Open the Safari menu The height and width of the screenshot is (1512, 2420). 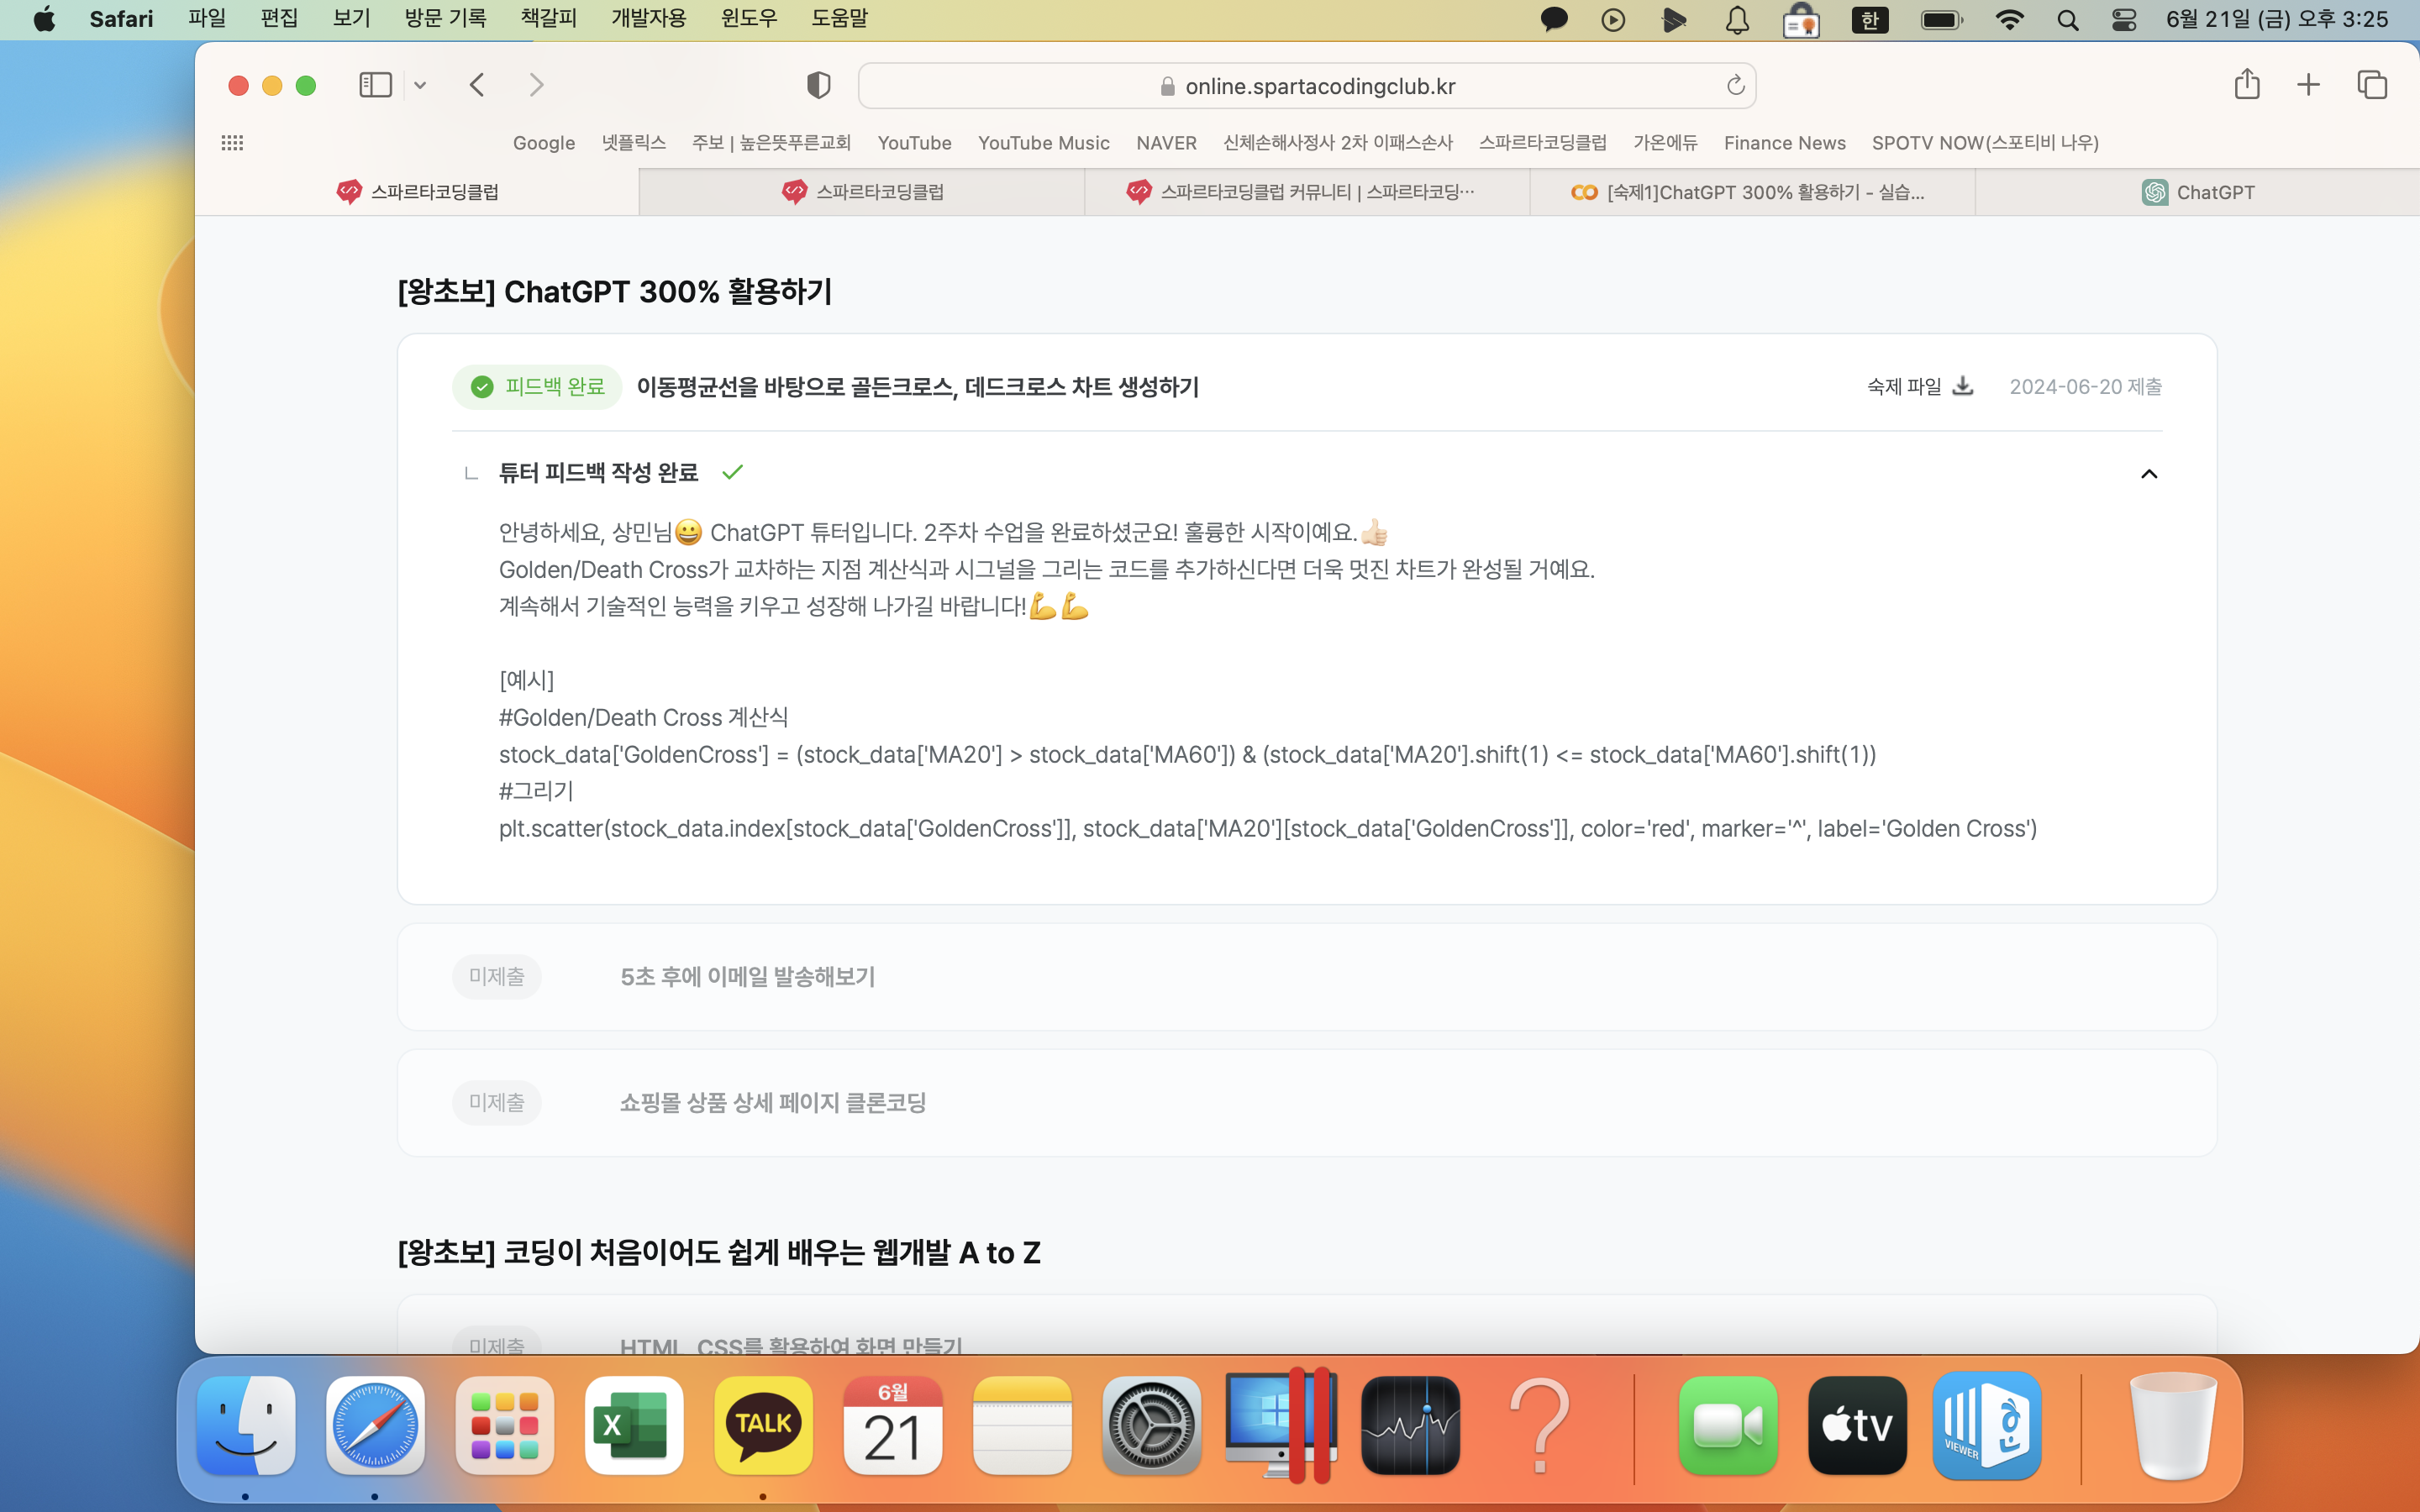(121, 19)
